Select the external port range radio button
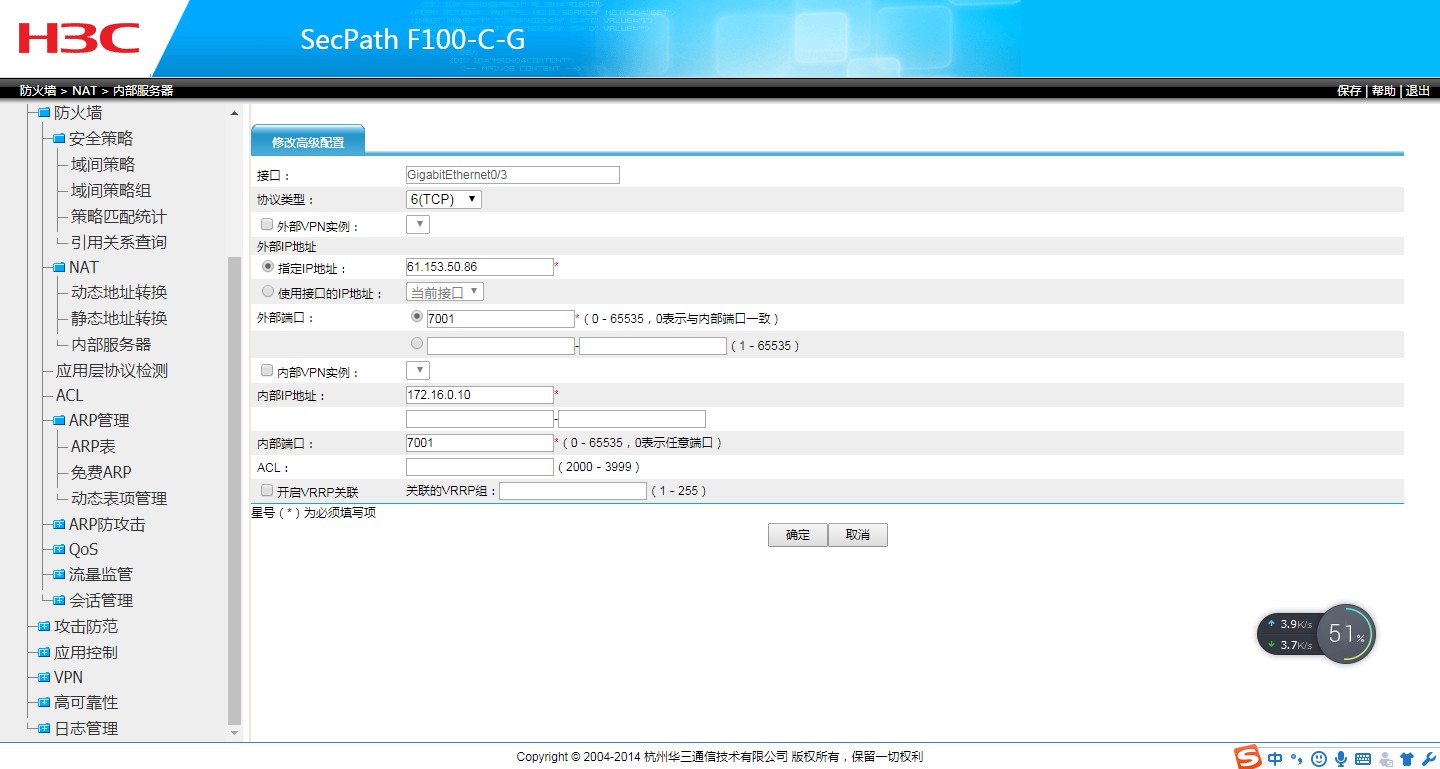1440x769 pixels. tap(417, 343)
